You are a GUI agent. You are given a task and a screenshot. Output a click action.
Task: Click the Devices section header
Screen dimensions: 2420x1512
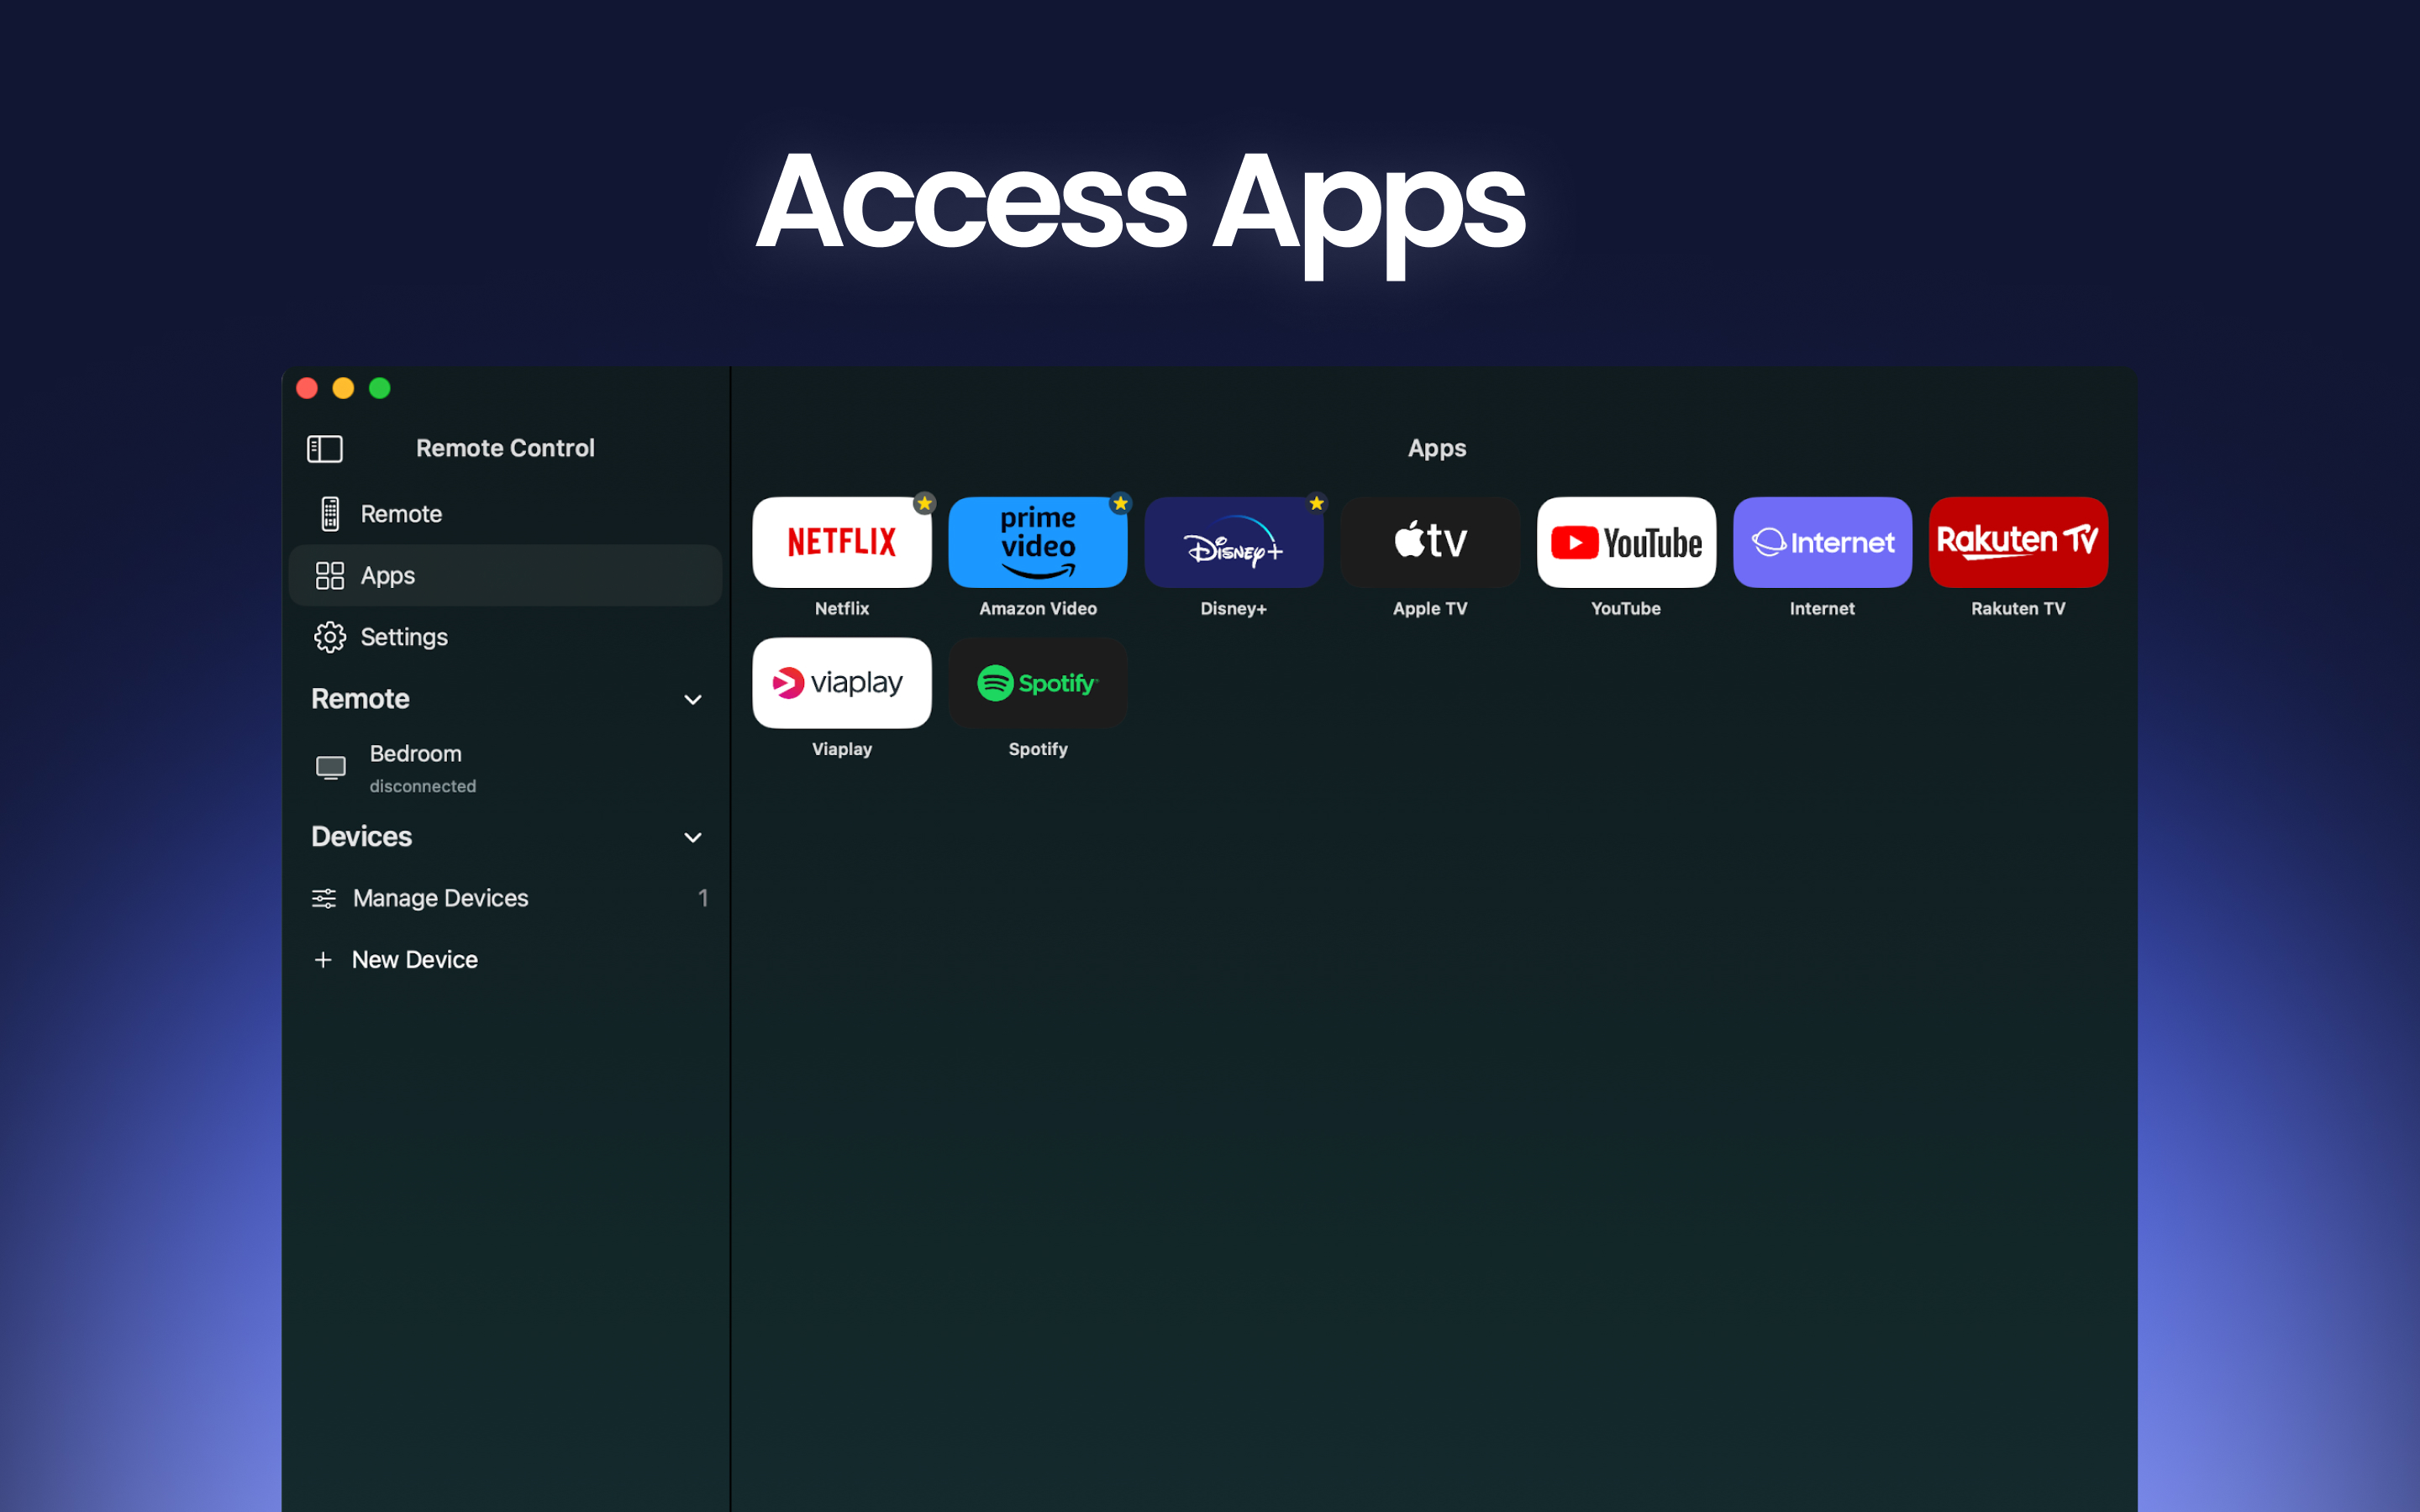point(361,837)
